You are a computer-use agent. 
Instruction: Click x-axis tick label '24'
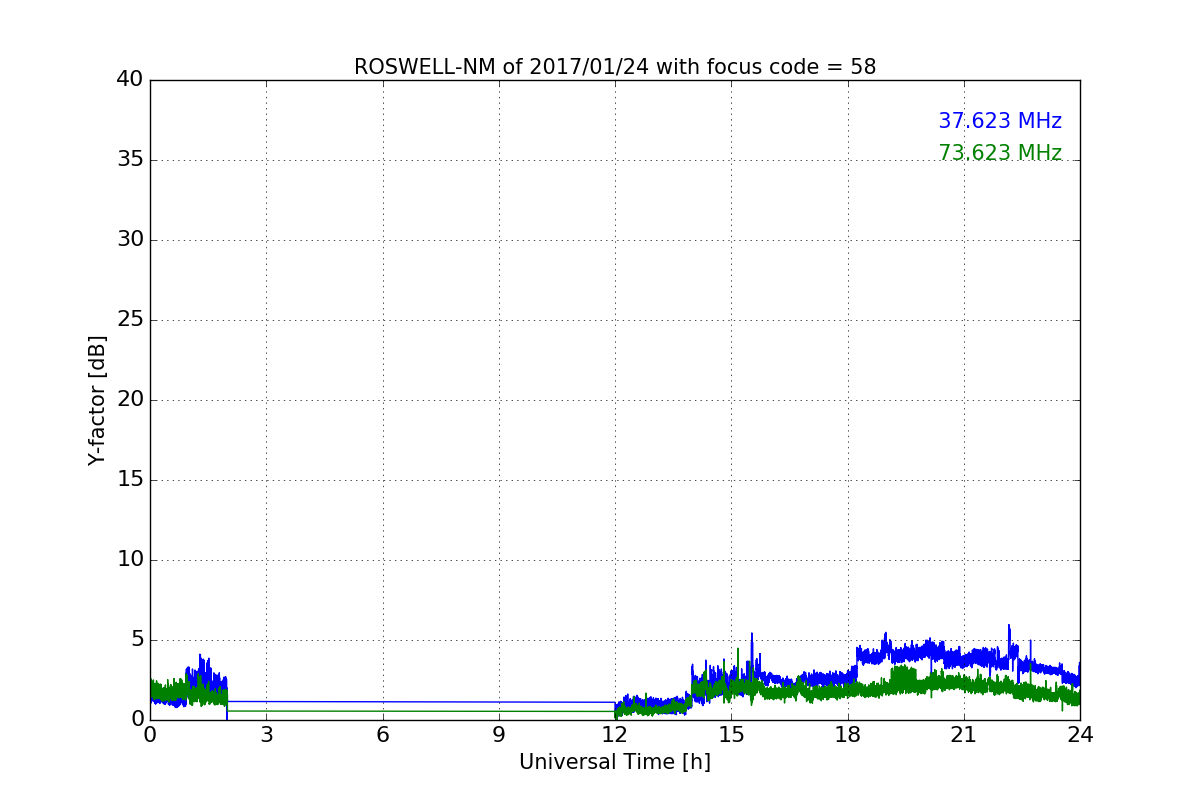point(1080,734)
